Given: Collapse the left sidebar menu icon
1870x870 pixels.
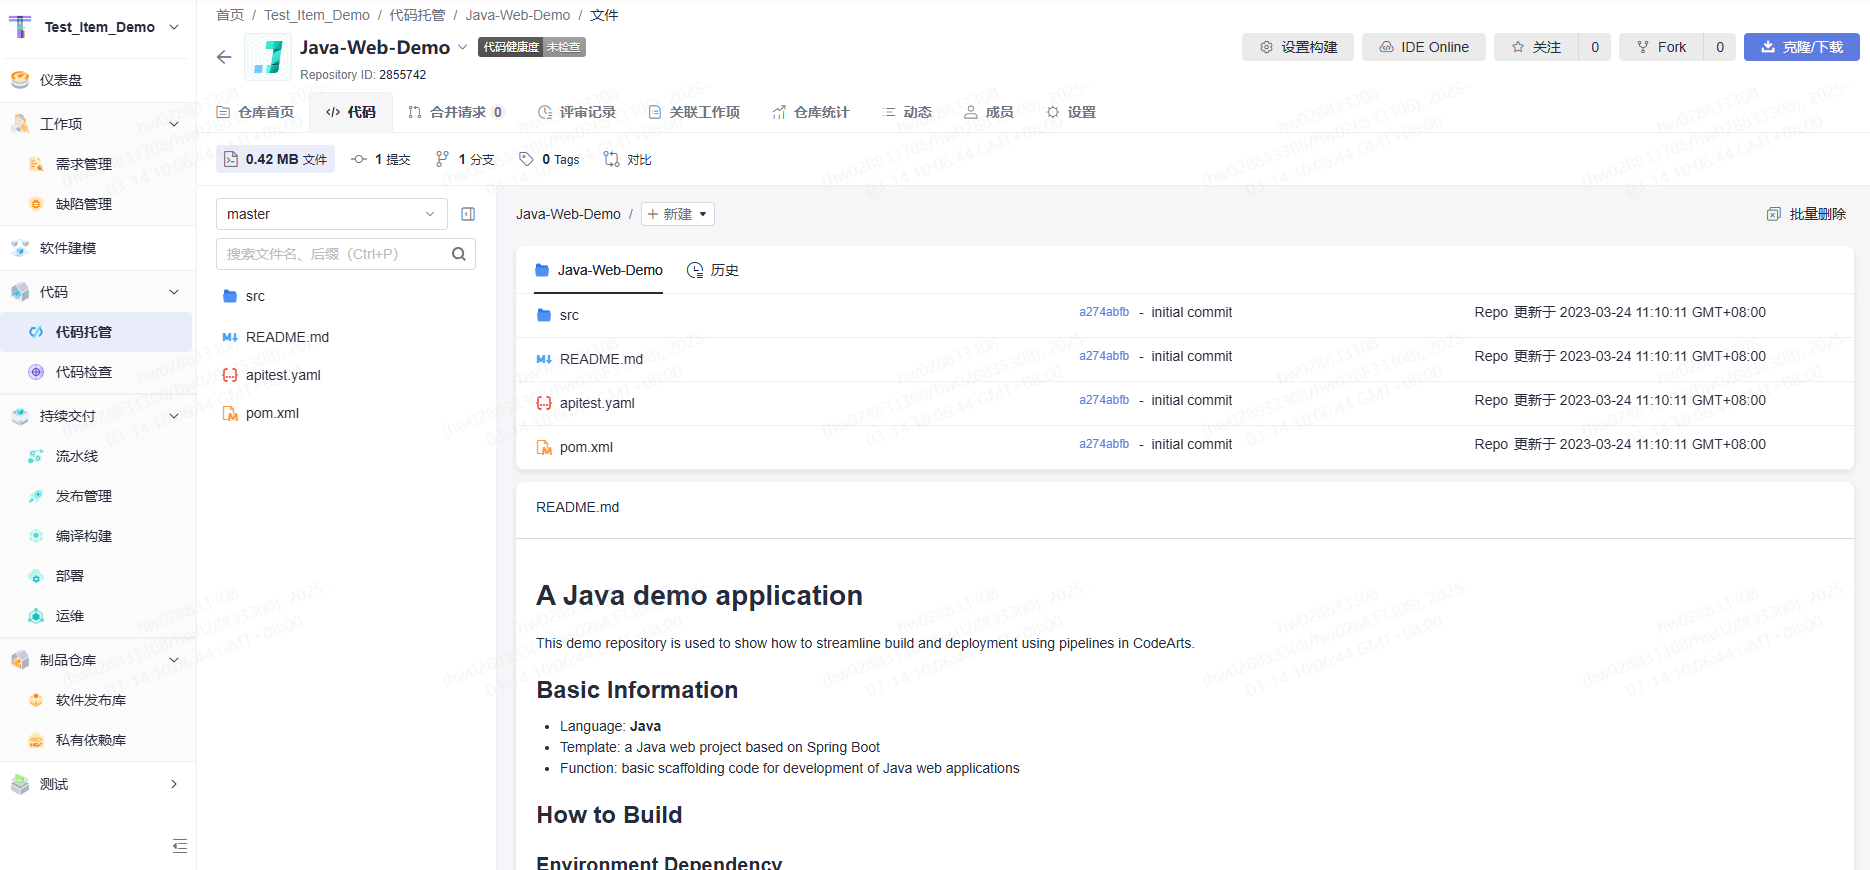Looking at the screenshot, I should point(180,846).
